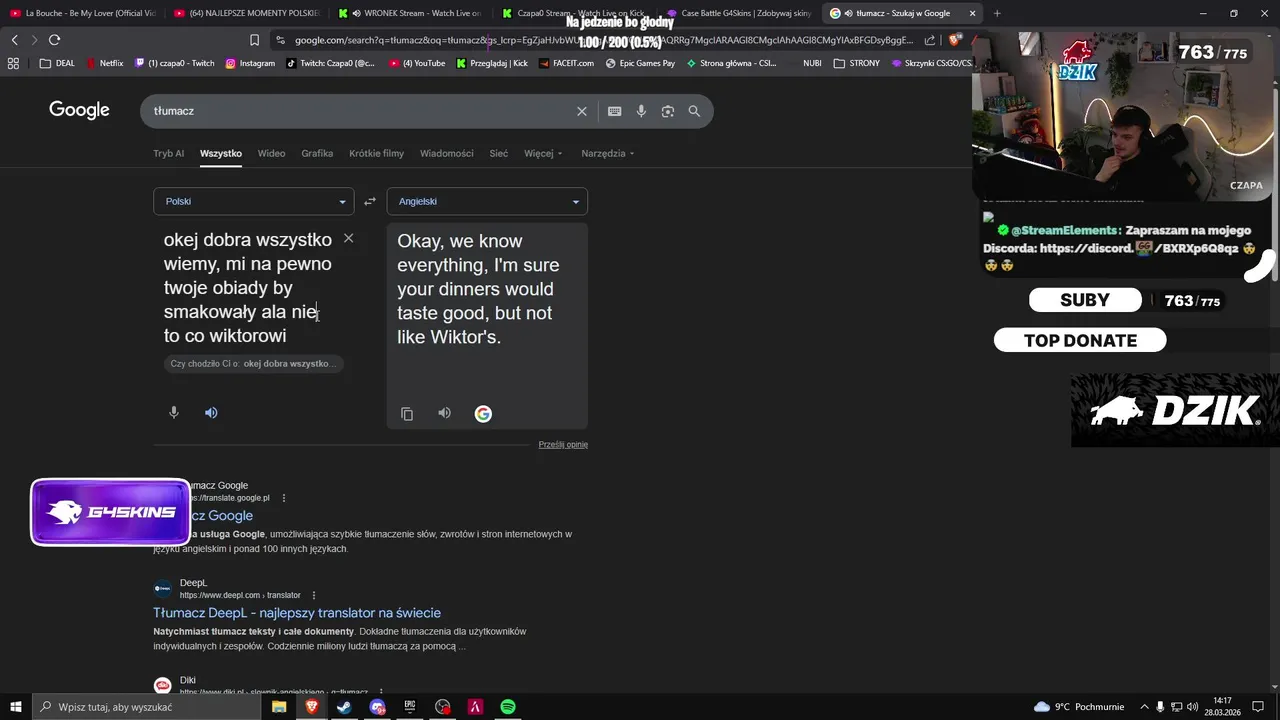Screen dimensions: 1280x720
Task: Open FACEIT.com bookmark
Action: [x=565, y=63]
